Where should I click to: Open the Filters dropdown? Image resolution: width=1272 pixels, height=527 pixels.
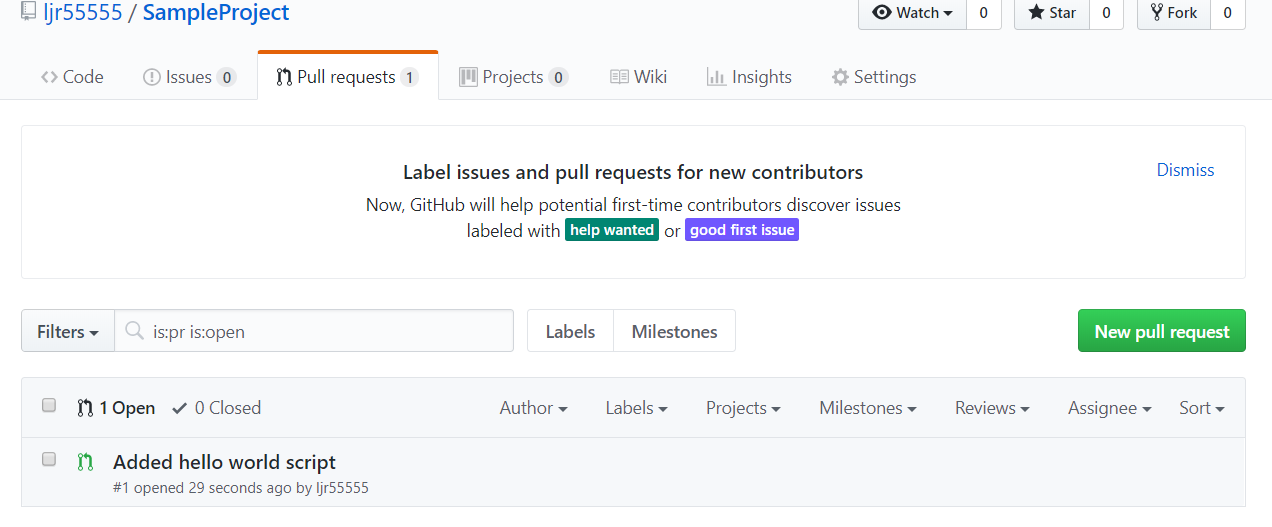(68, 331)
